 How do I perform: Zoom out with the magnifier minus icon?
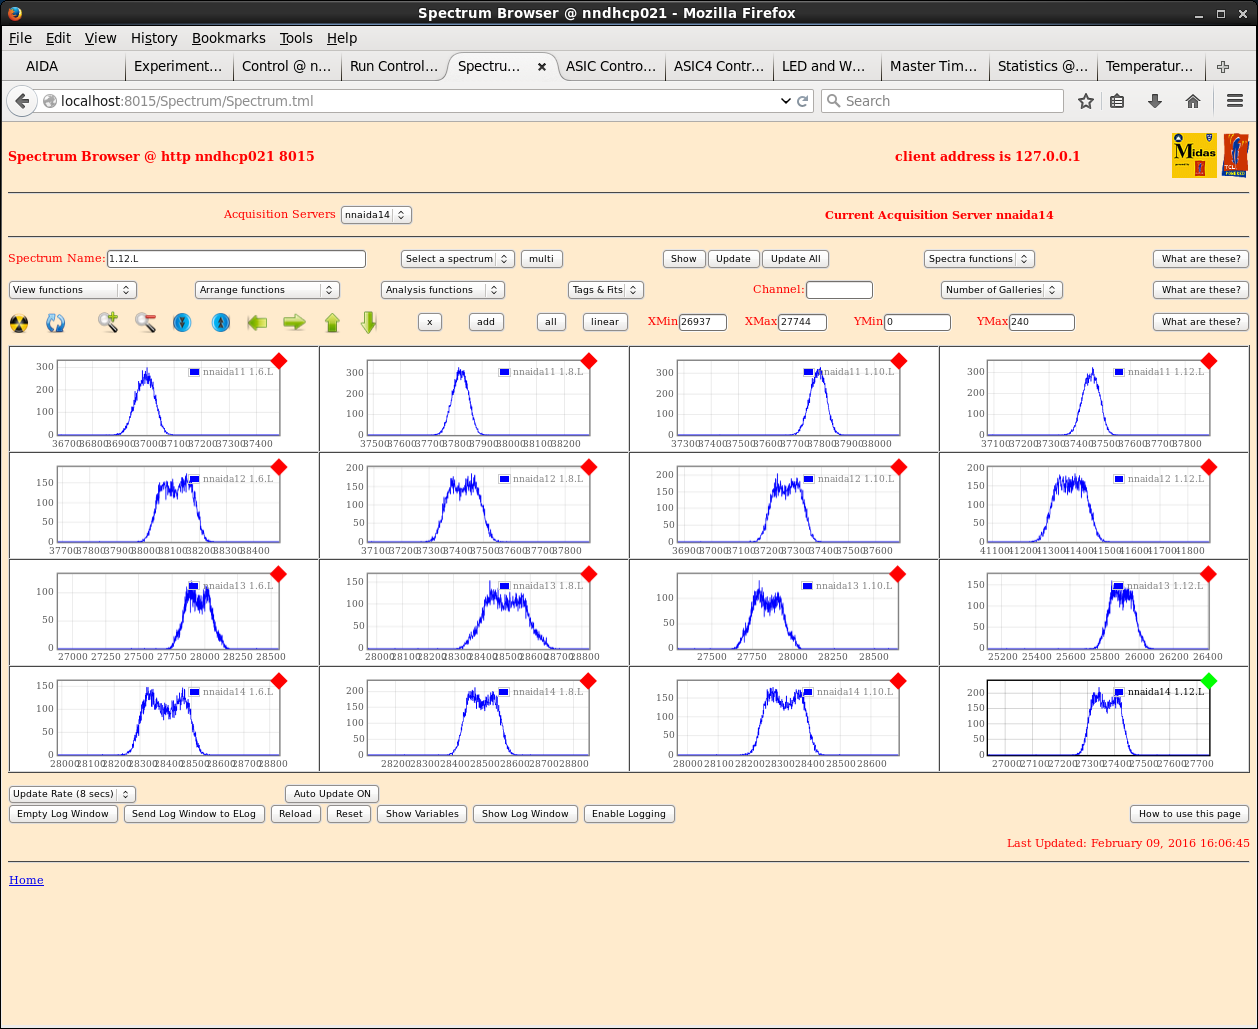coord(145,322)
